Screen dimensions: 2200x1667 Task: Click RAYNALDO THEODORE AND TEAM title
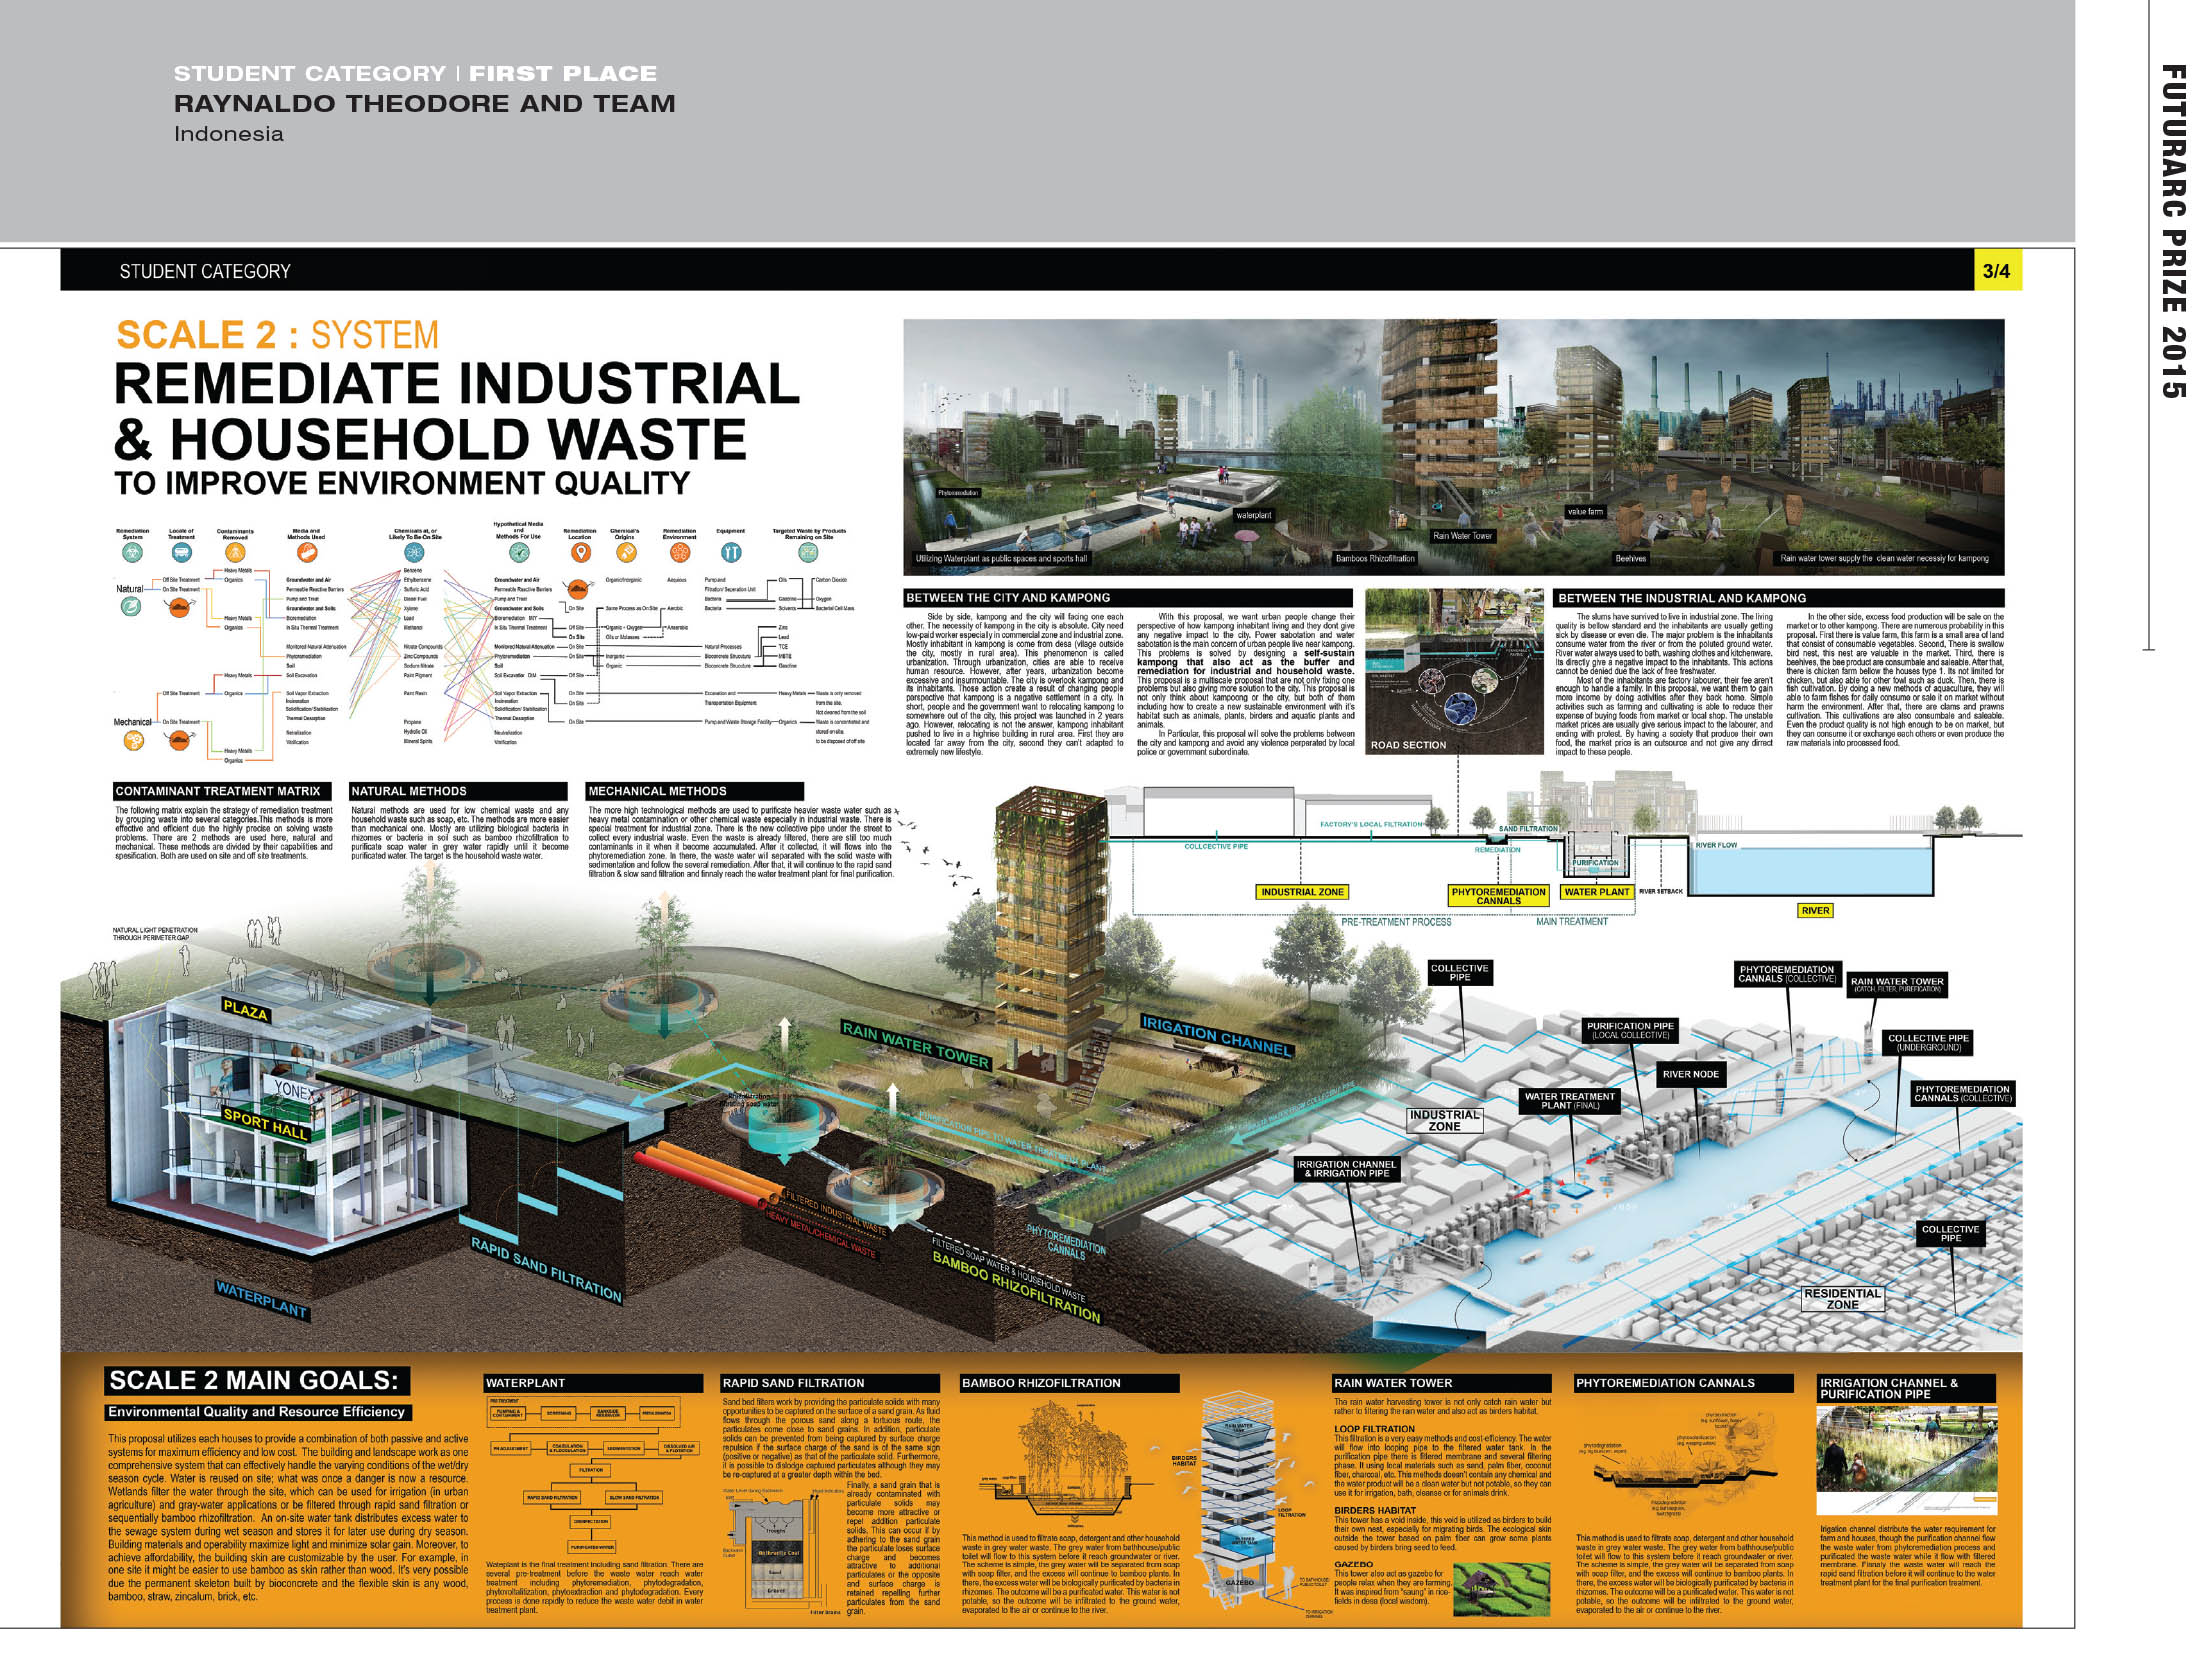point(425,104)
